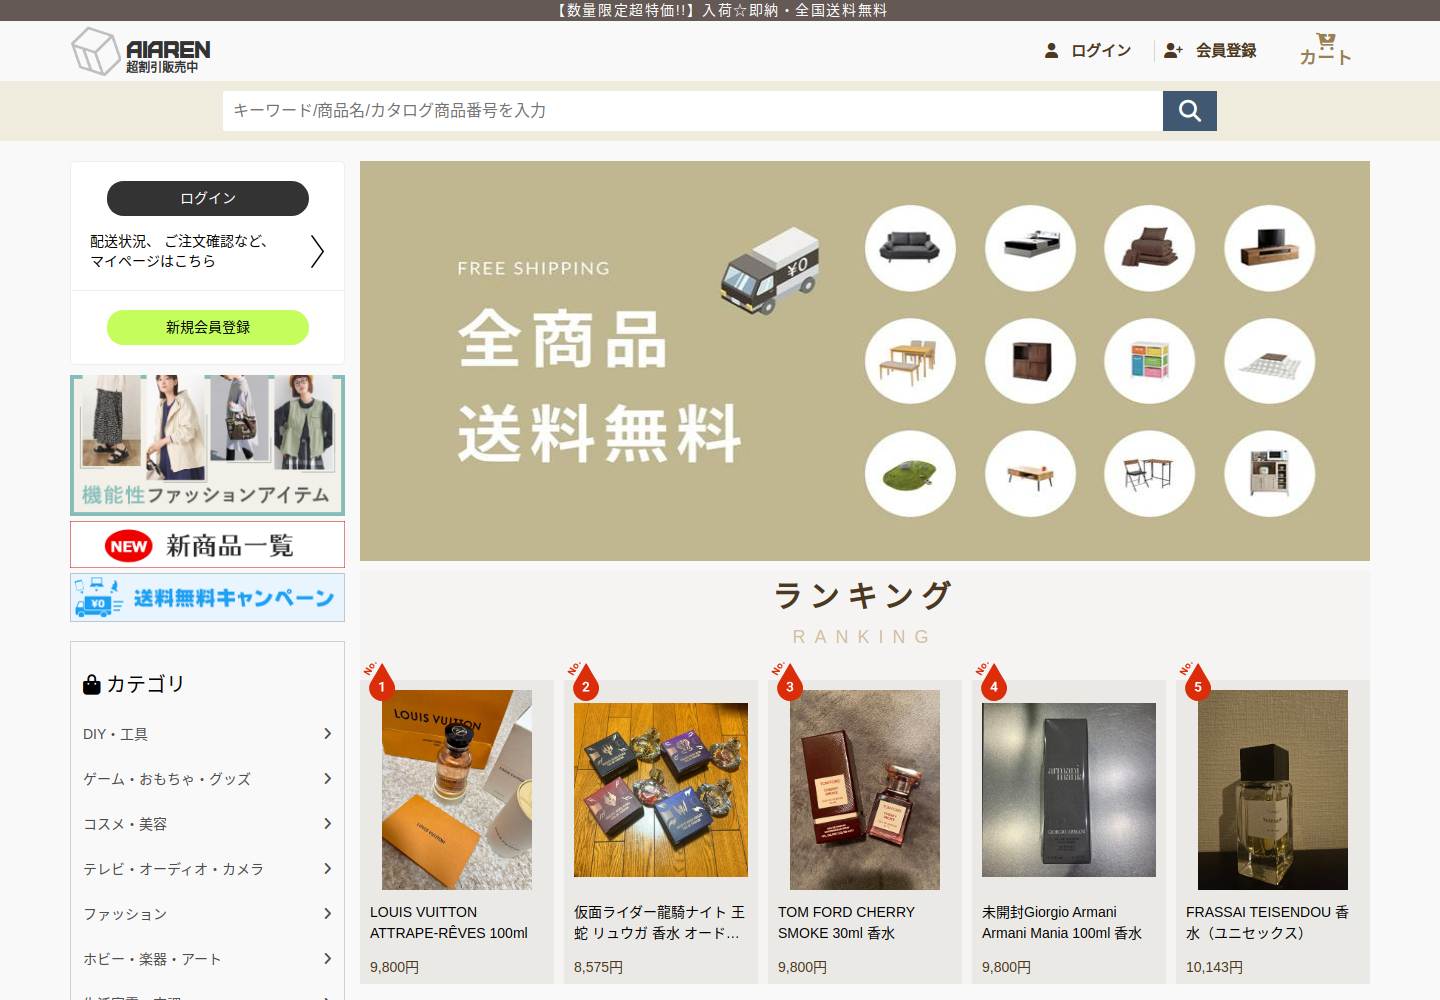Viewport: 1440px width, 1000px height.
Task: Select the folding desk and chair icon
Action: click(x=1149, y=474)
